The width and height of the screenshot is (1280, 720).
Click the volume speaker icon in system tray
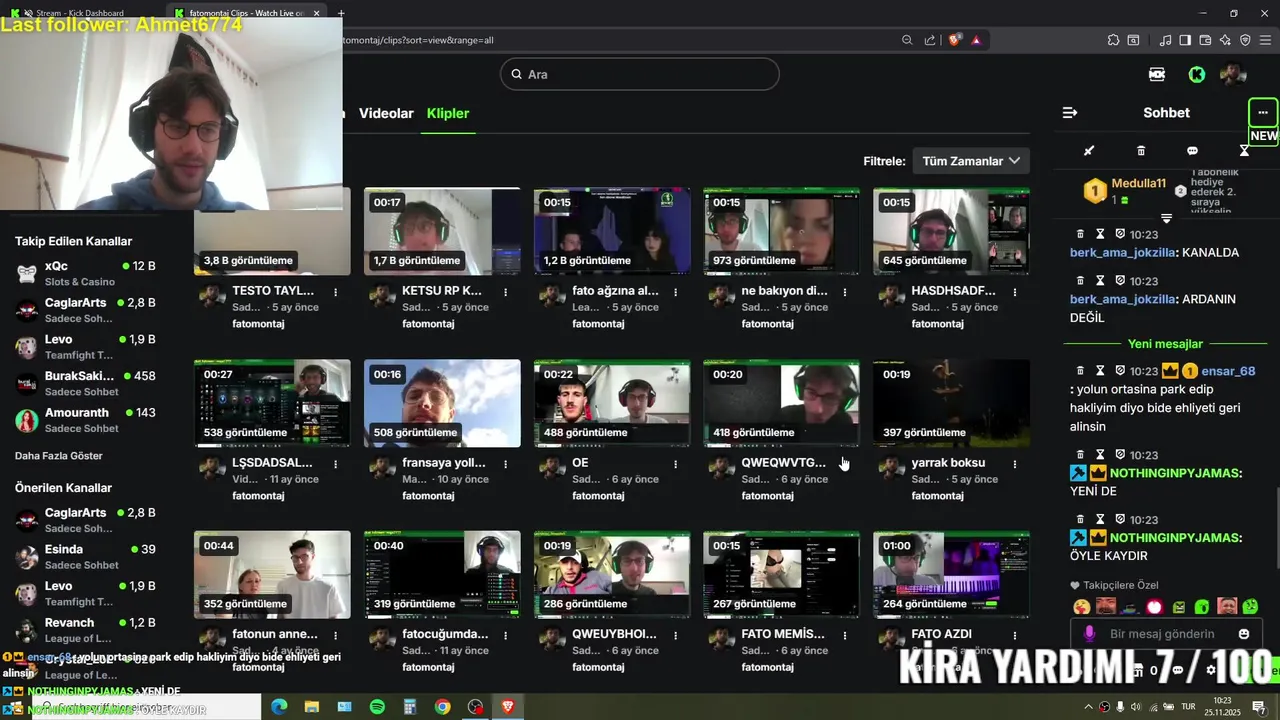click(1136, 707)
